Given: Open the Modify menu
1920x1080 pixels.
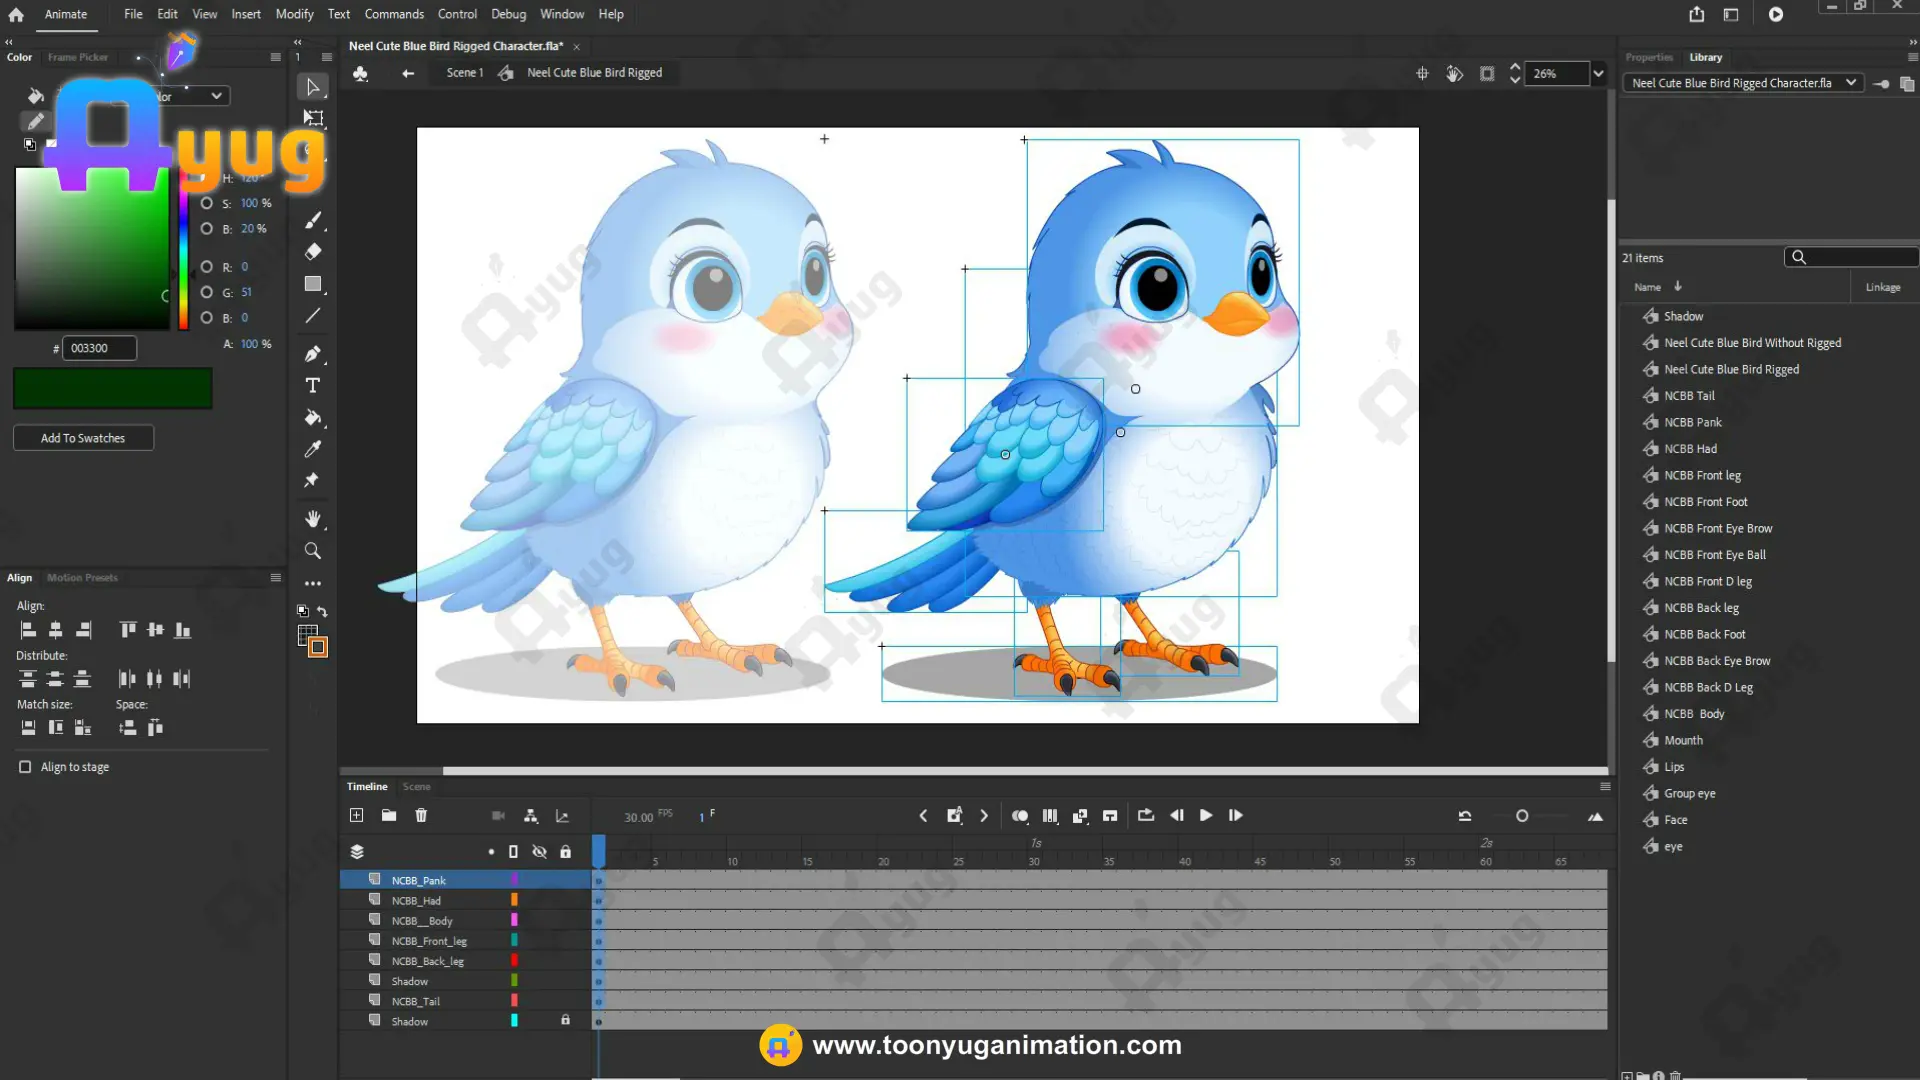Looking at the screenshot, I should [294, 14].
